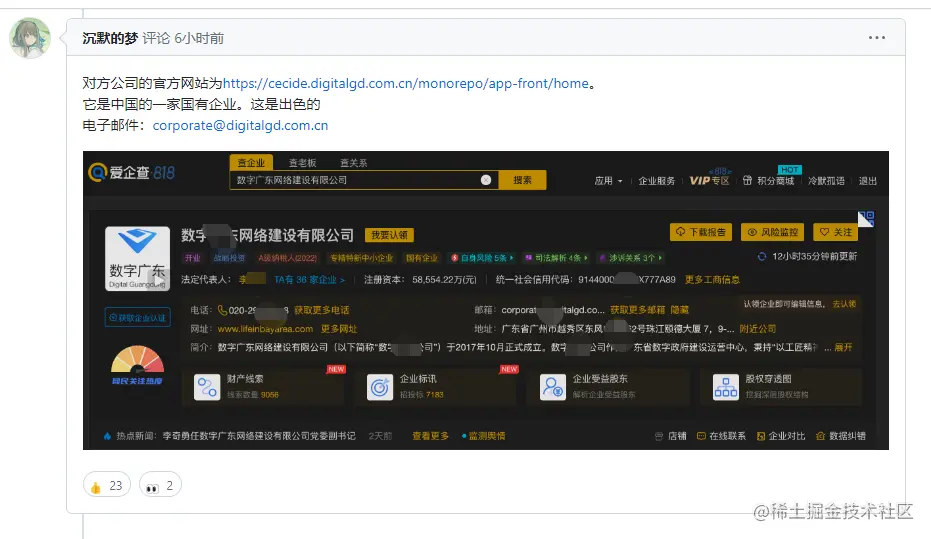The height and width of the screenshot is (539, 931).
Task: Open the 财产线索 card icon
Action: tap(207, 386)
